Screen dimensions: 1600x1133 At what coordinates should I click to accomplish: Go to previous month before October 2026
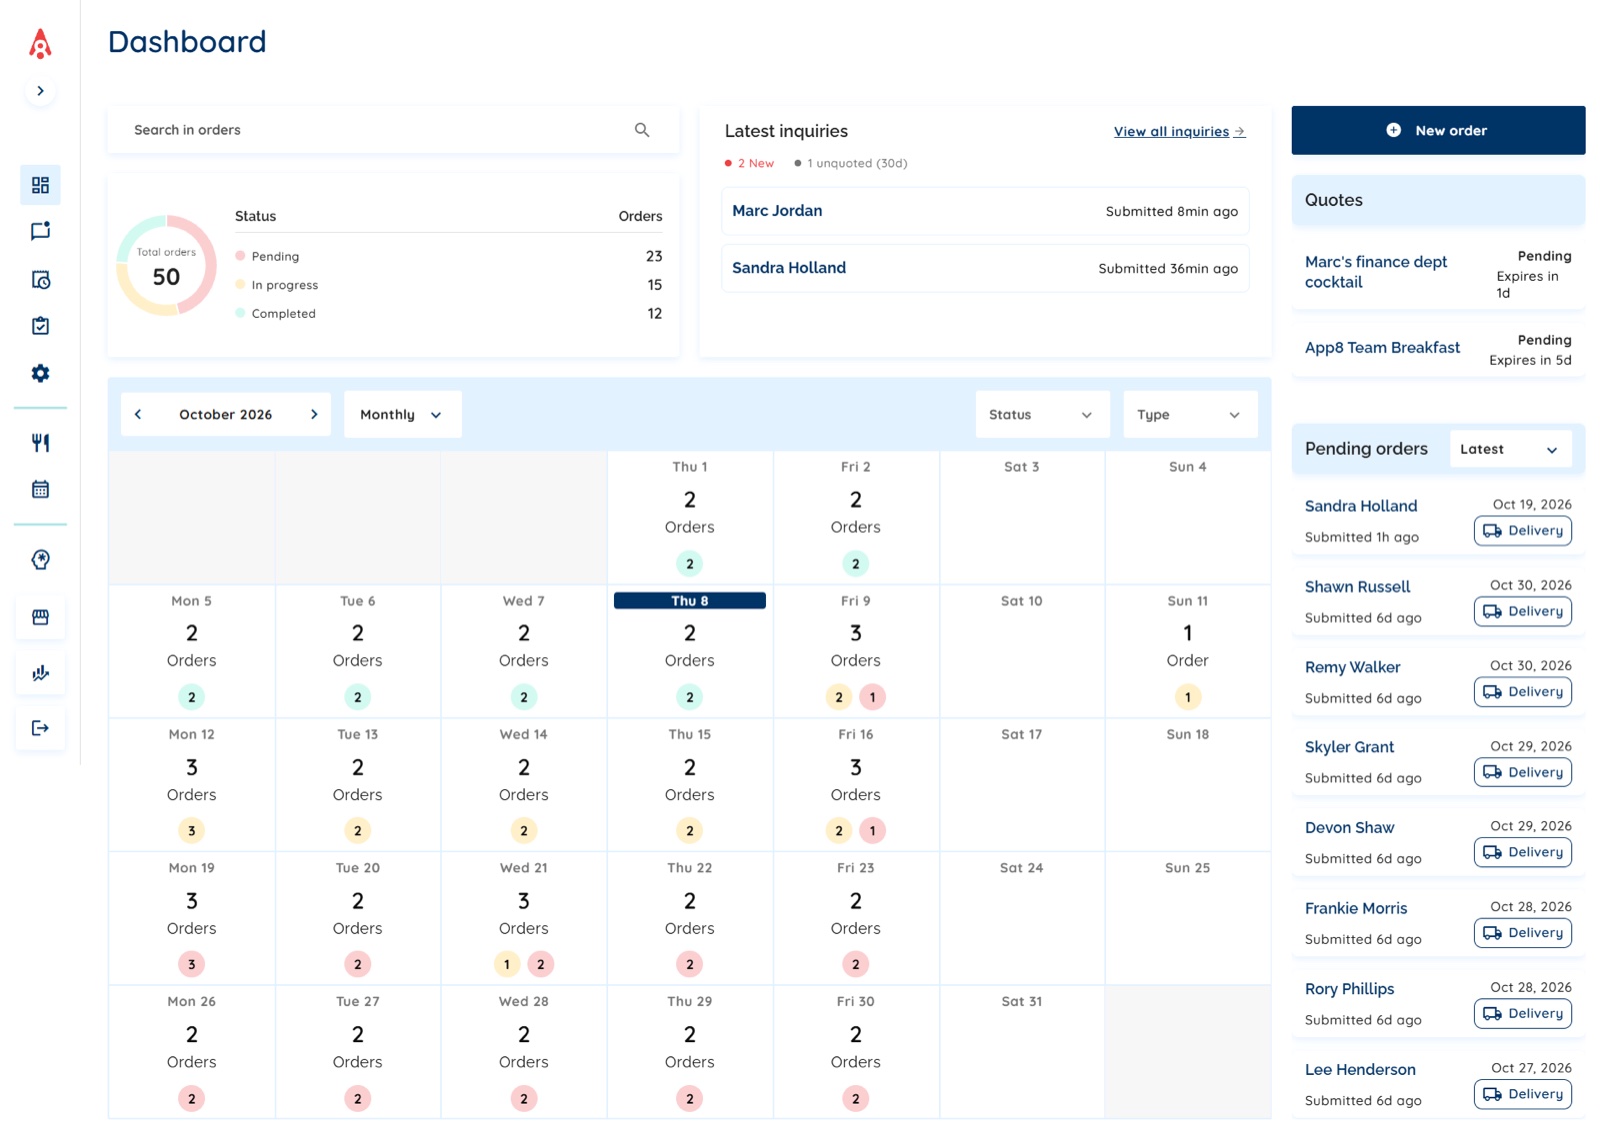(138, 414)
